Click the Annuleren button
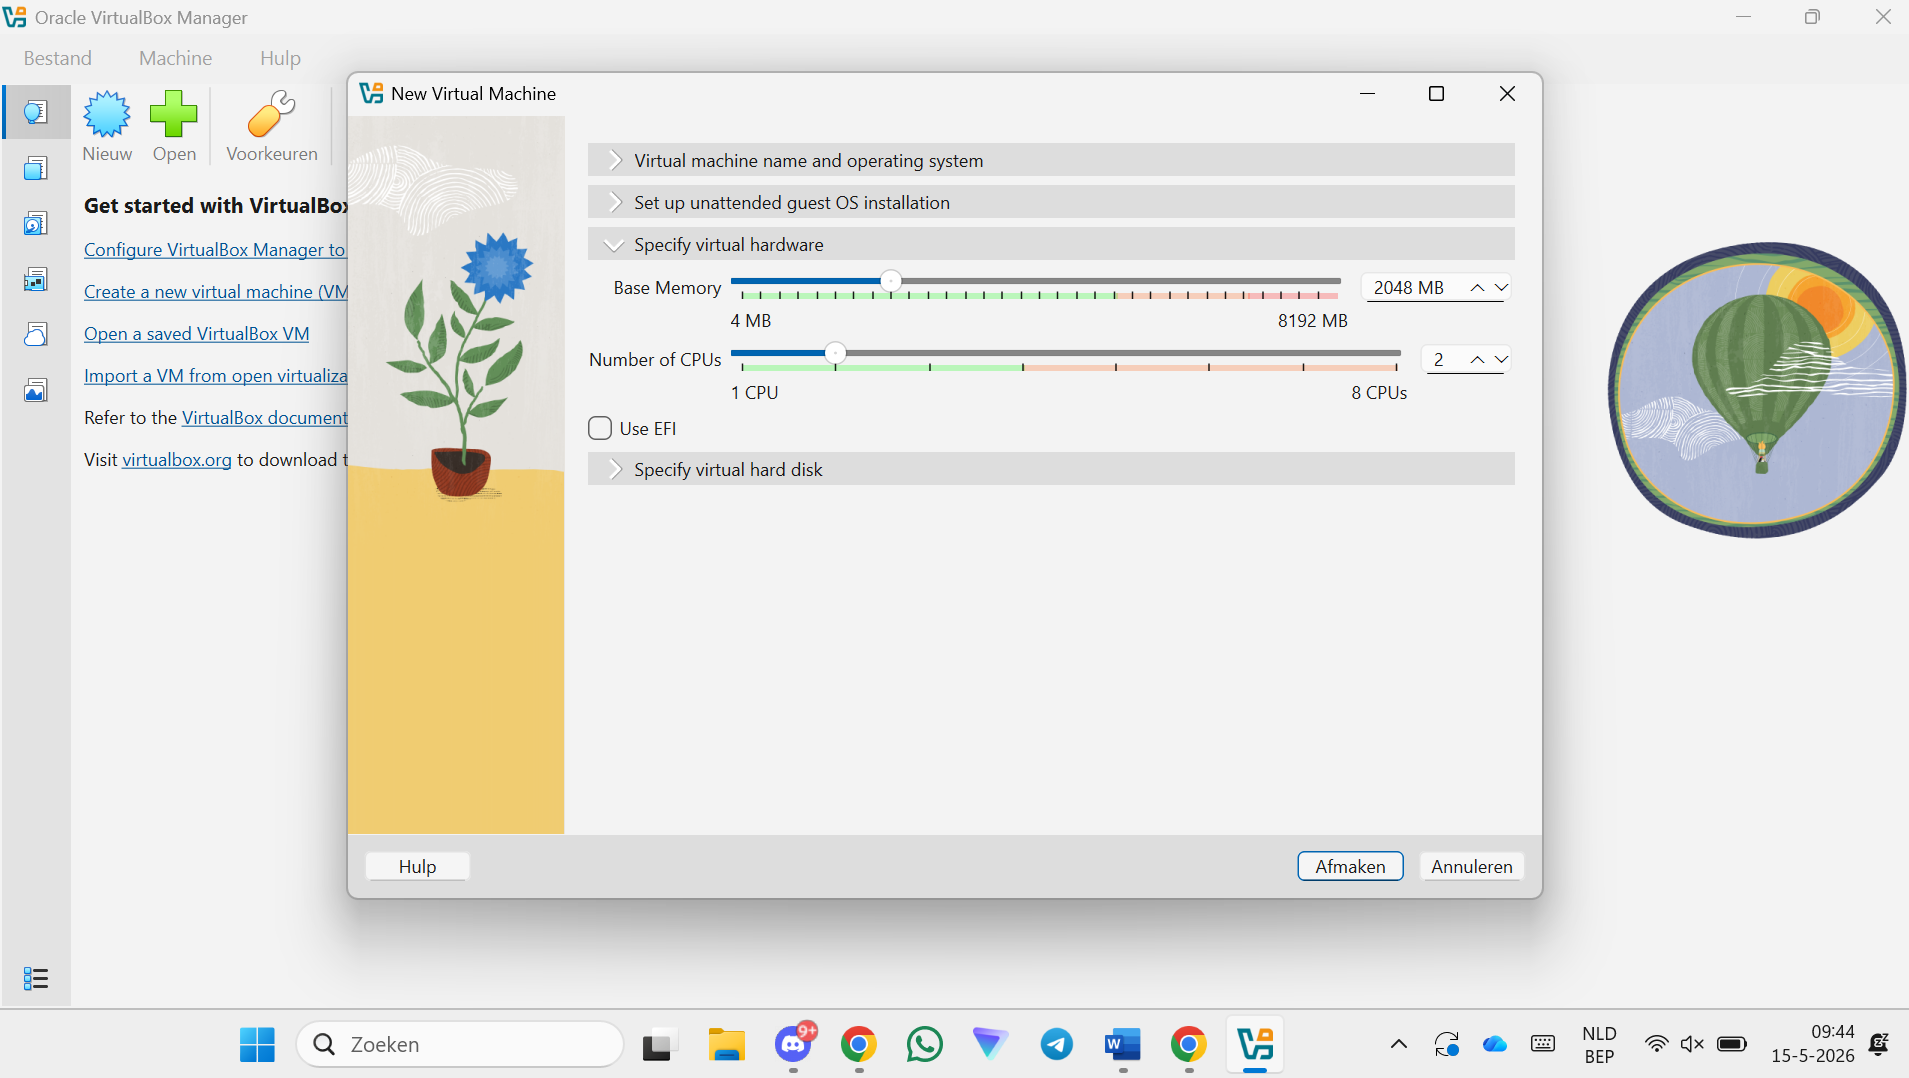 (1471, 866)
